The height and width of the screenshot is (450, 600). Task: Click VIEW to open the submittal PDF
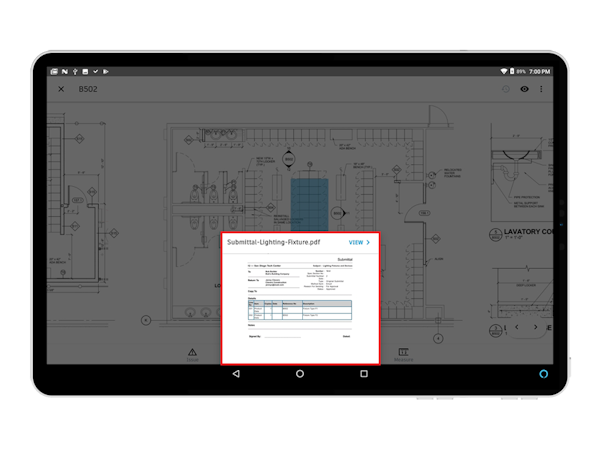355,242
